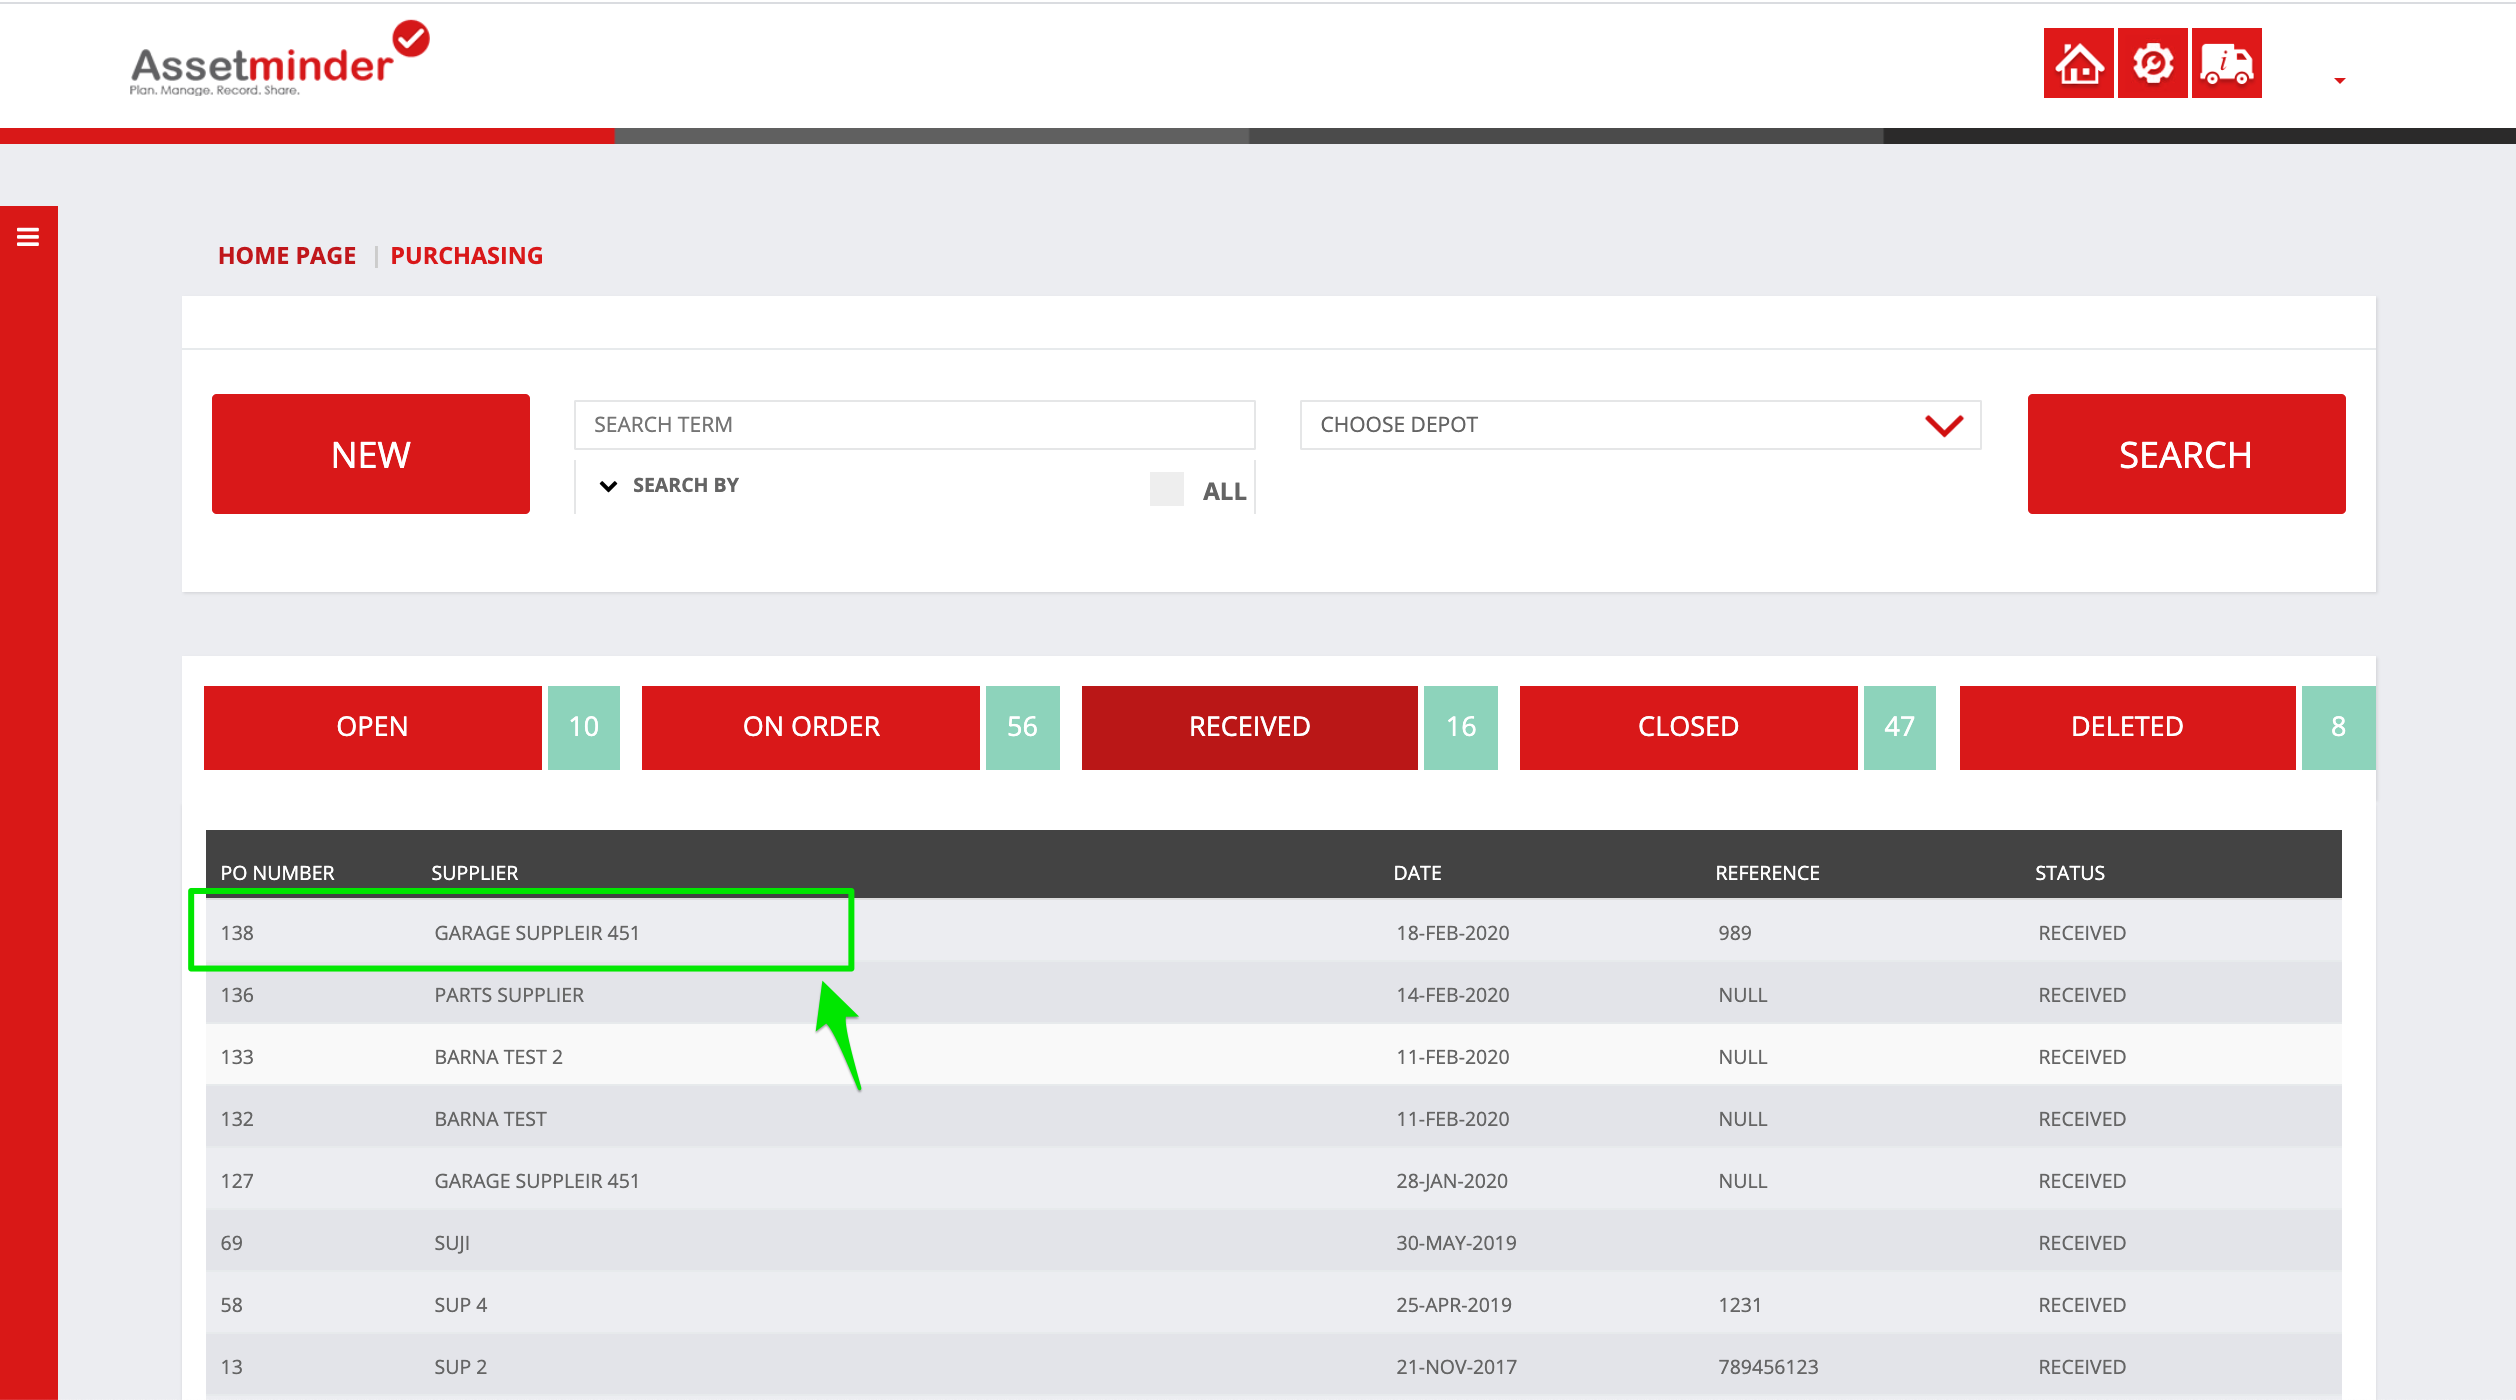Open PO number 132 row

[x=1274, y=1118]
